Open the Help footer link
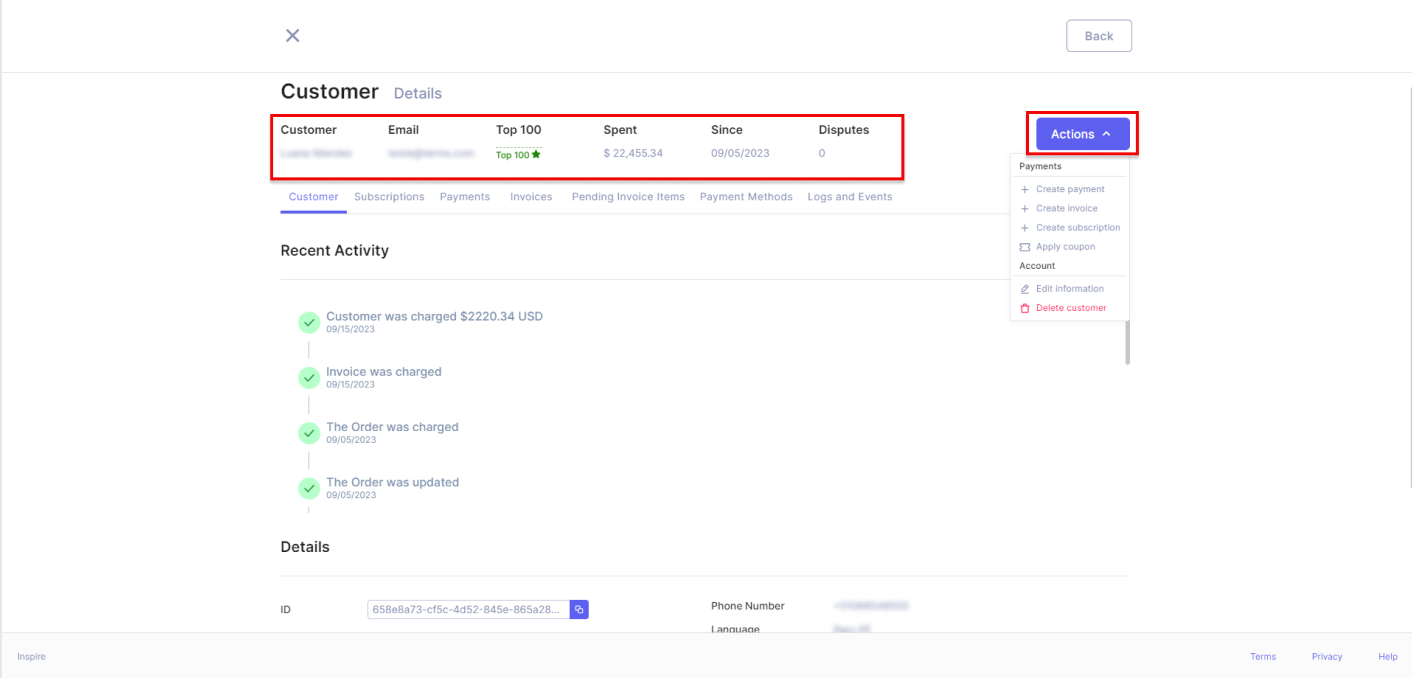The height and width of the screenshot is (678, 1412). 1388,657
